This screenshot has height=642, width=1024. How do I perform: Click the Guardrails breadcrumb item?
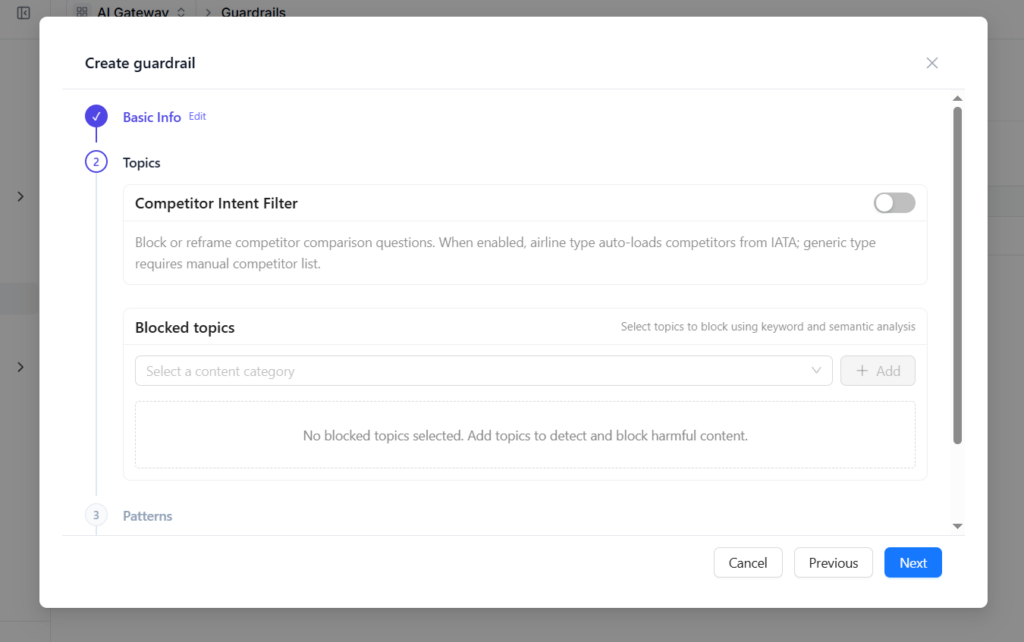253,12
